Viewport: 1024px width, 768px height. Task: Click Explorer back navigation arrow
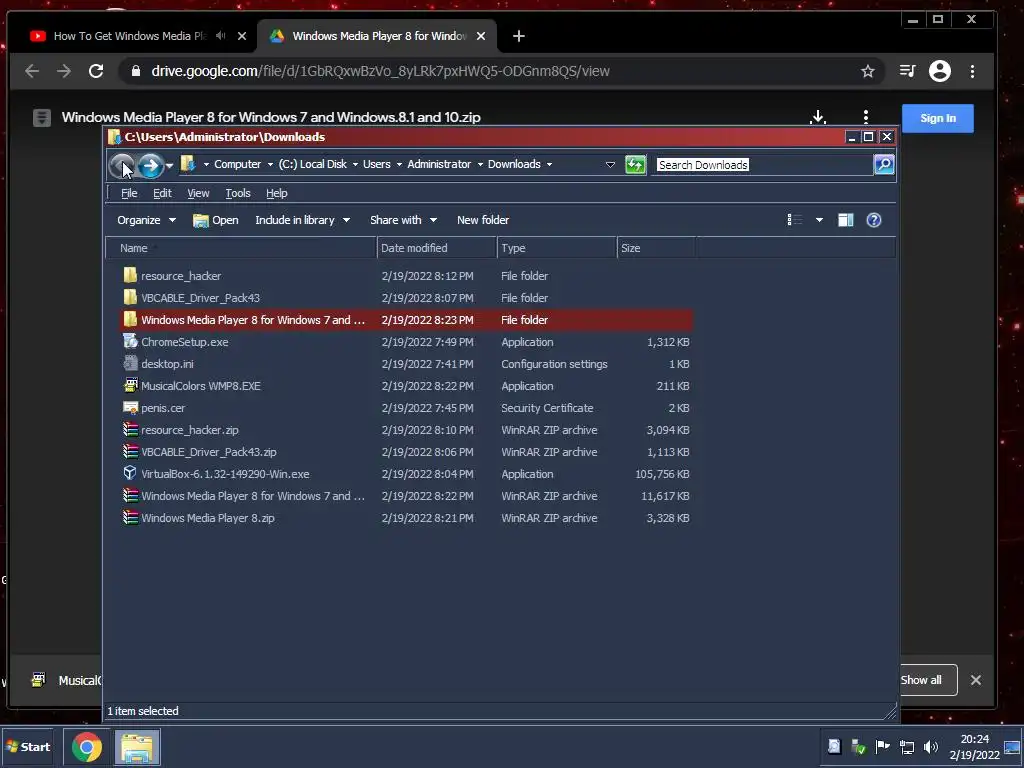121,165
